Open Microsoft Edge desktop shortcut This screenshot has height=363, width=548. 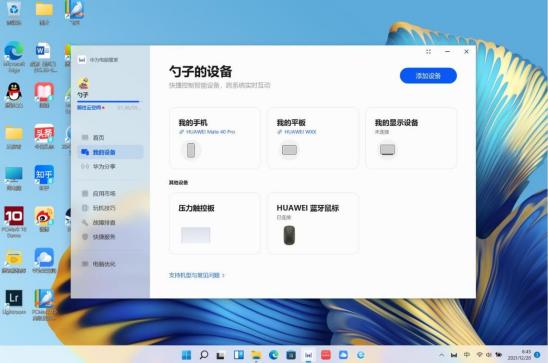(x=14, y=57)
